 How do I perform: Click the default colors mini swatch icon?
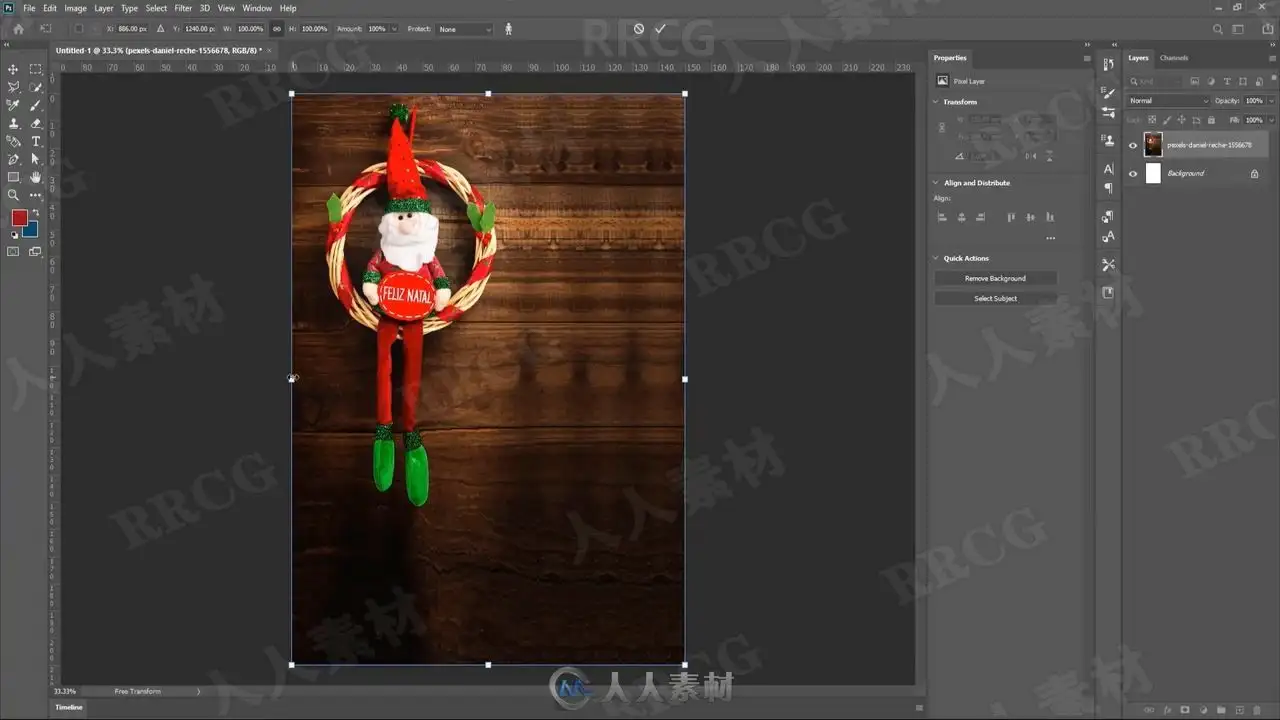pyautogui.click(x=14, y=235)
